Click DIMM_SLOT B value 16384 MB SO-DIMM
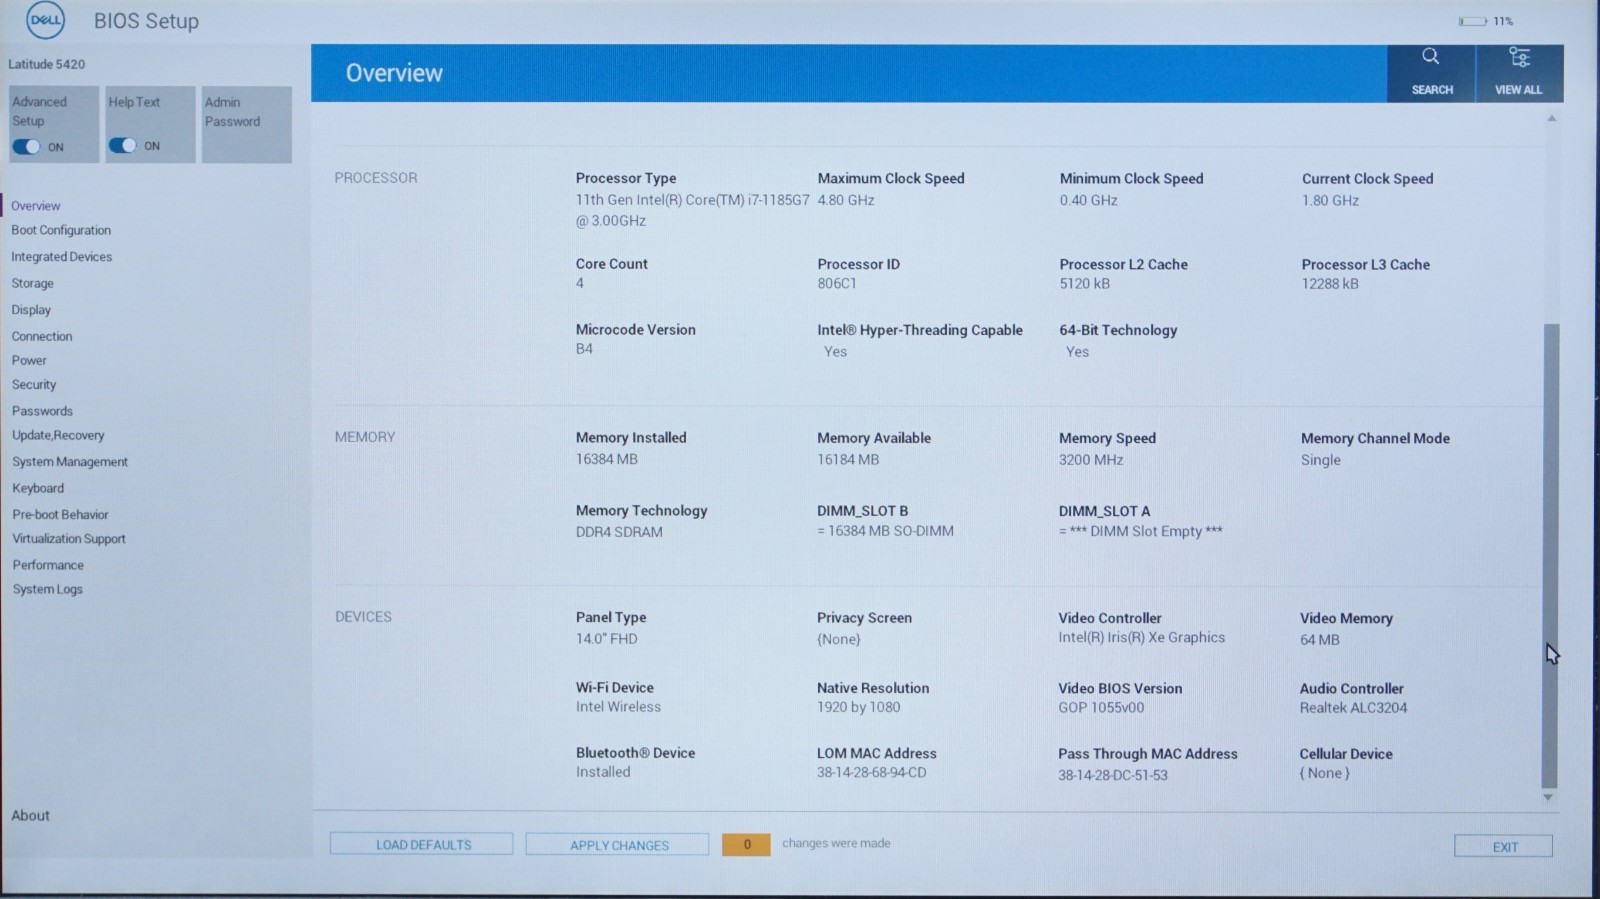Image resolution: width=1600 pixels, height=899 pixels. coord(885,531)
